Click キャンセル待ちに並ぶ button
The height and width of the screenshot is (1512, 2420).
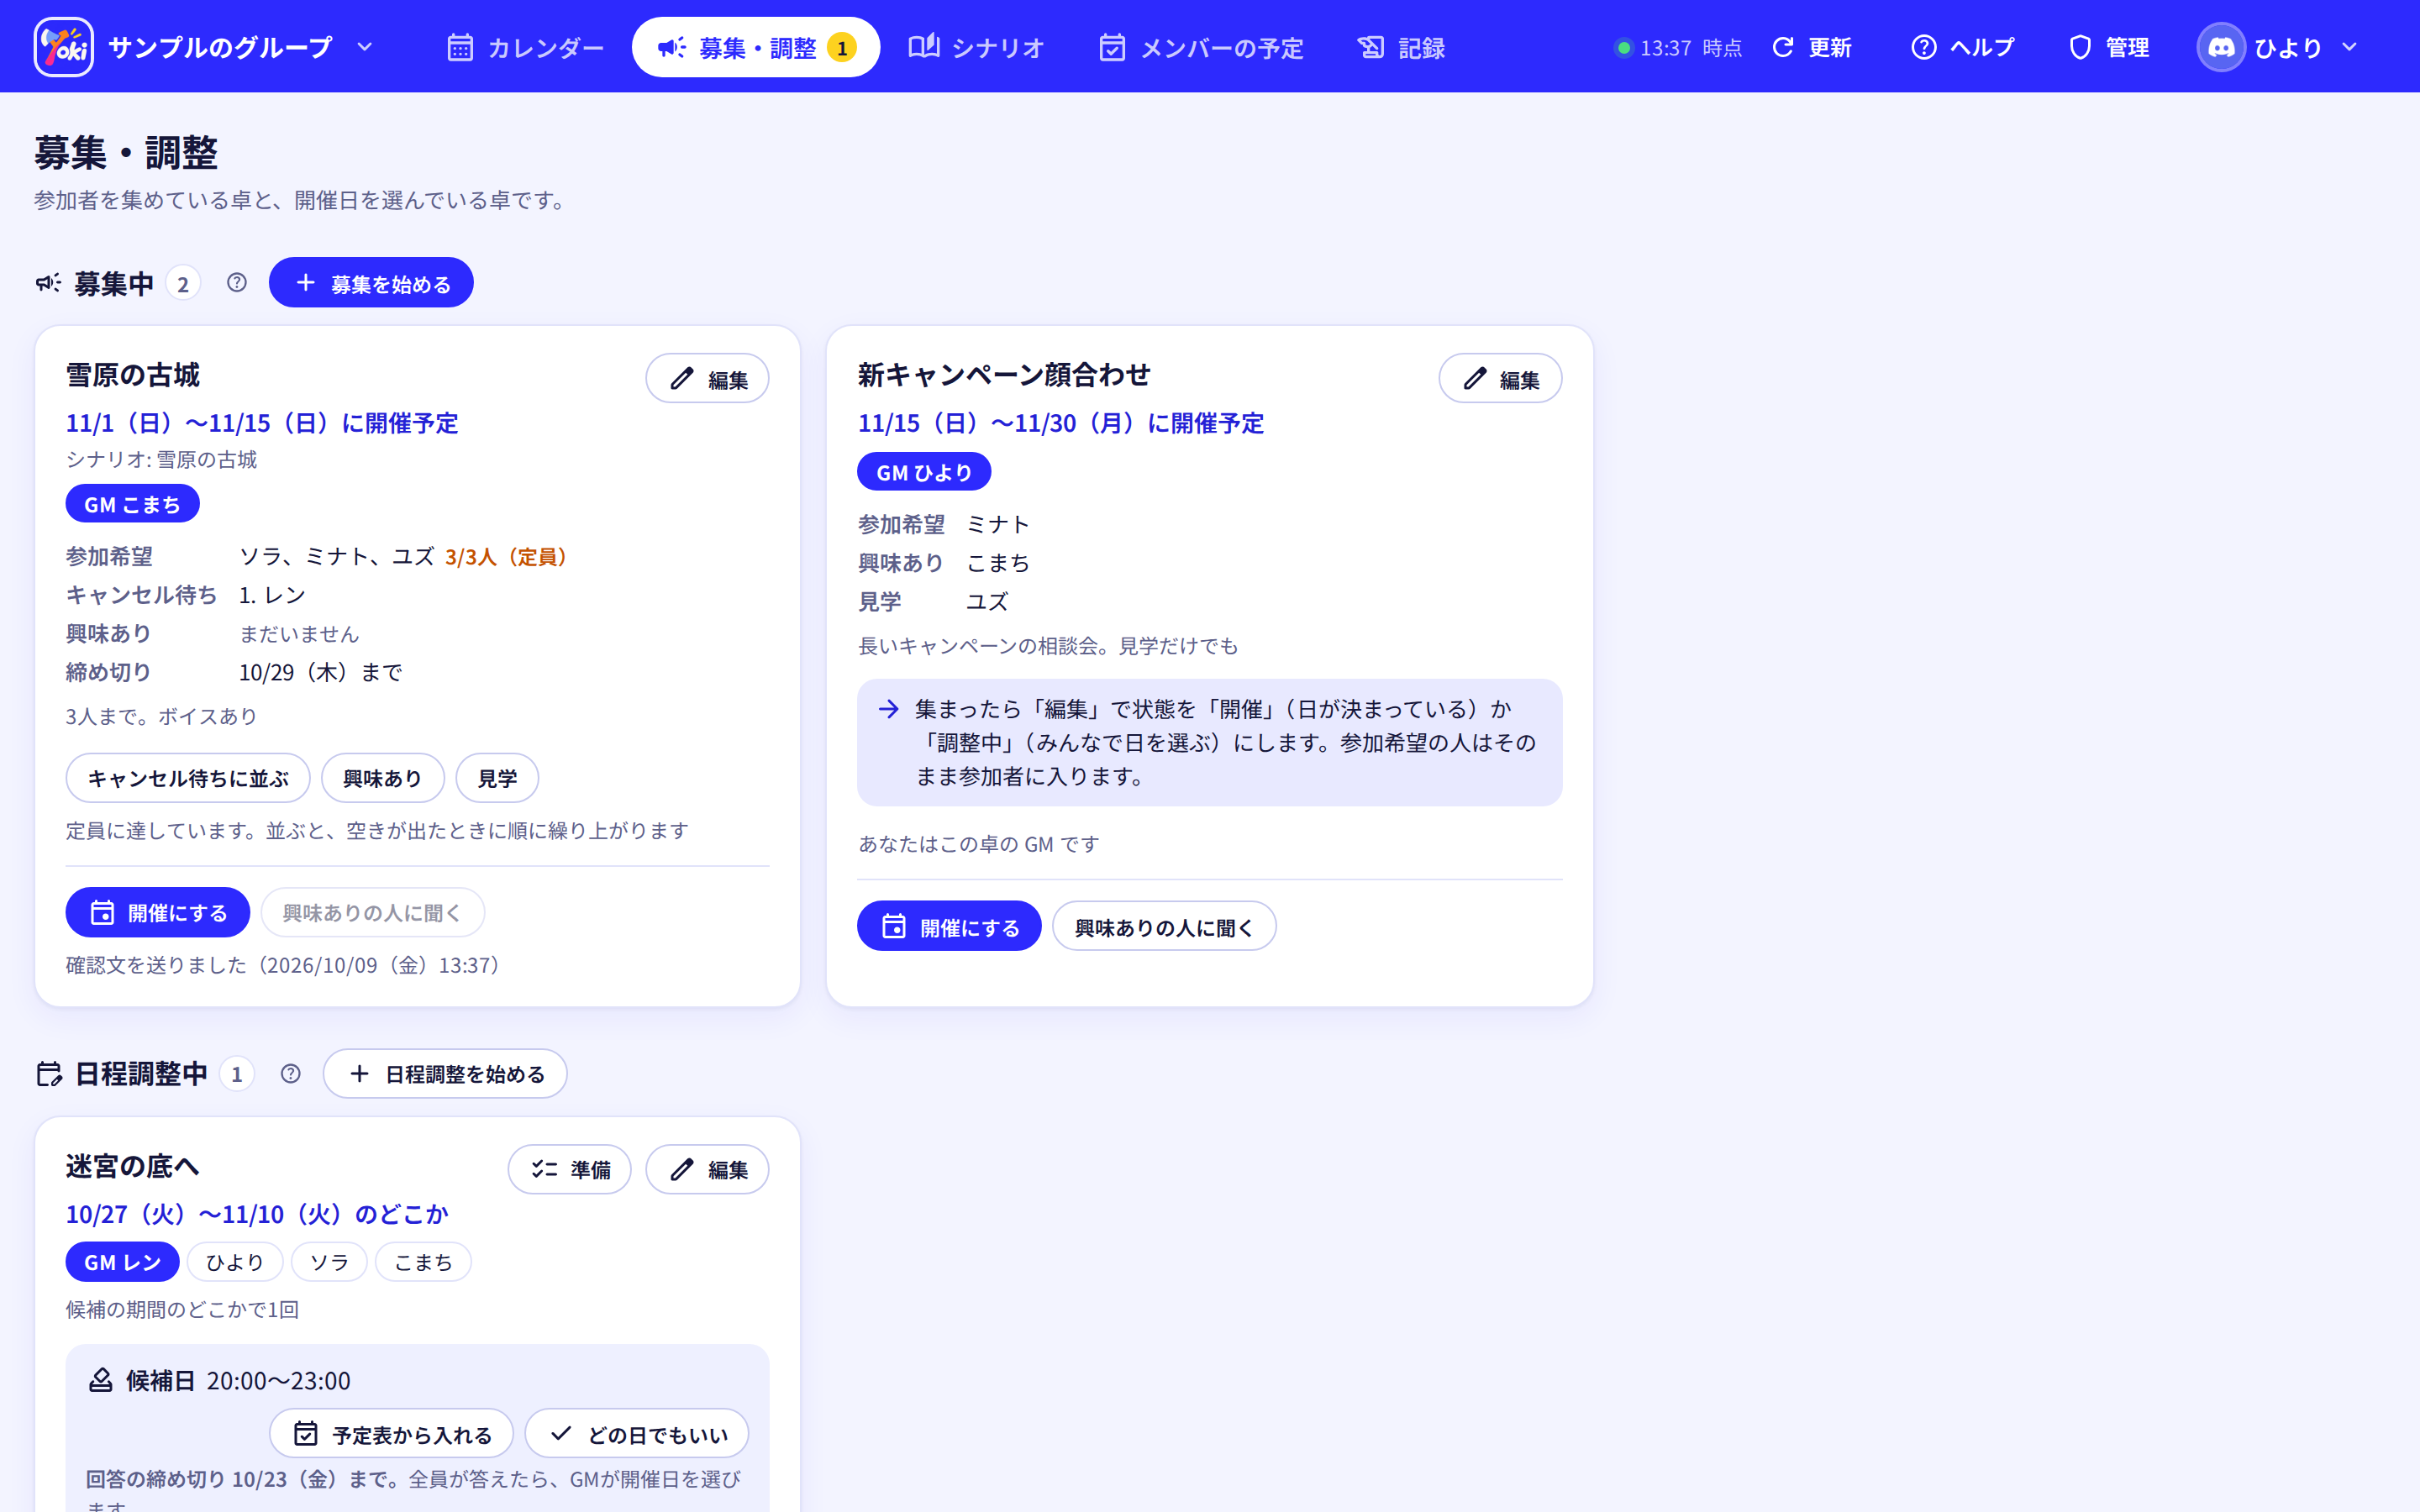[x=188, y=778]
